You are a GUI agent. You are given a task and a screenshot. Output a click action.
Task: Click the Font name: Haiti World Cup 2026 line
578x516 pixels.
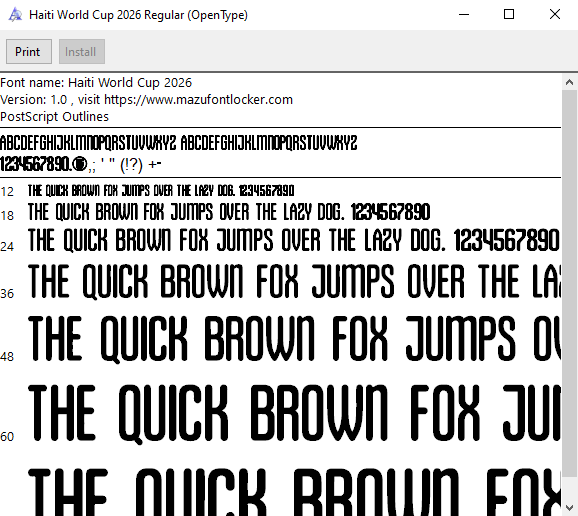[x=96, y=83]
